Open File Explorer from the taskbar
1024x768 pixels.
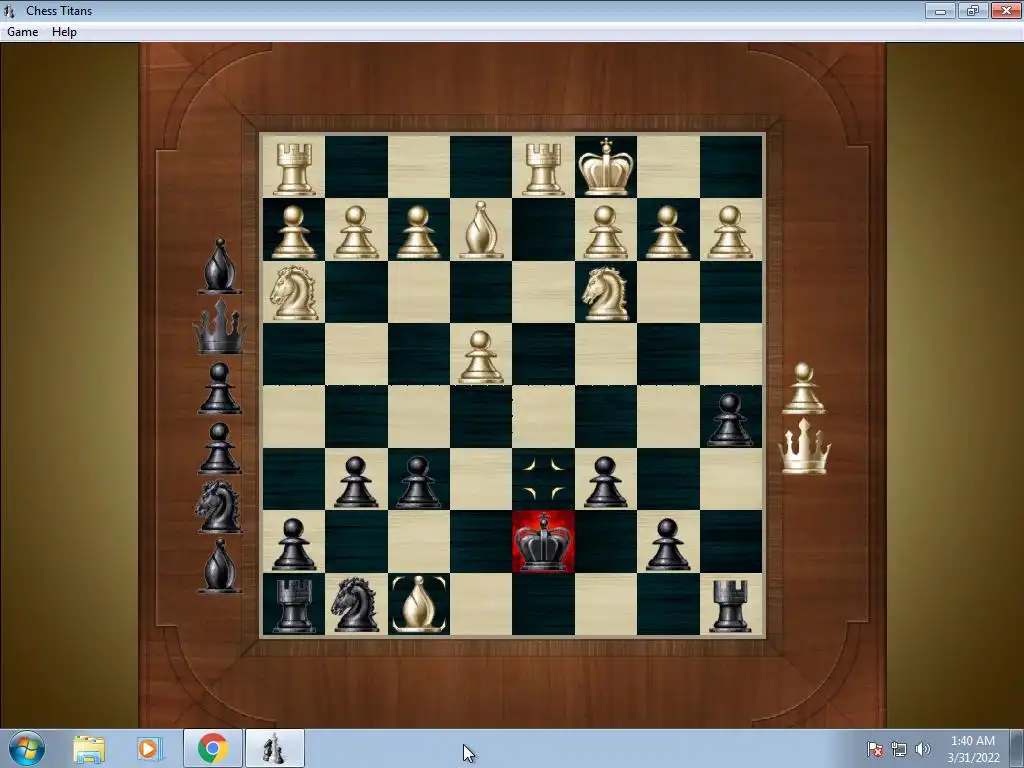click(89, 749)
